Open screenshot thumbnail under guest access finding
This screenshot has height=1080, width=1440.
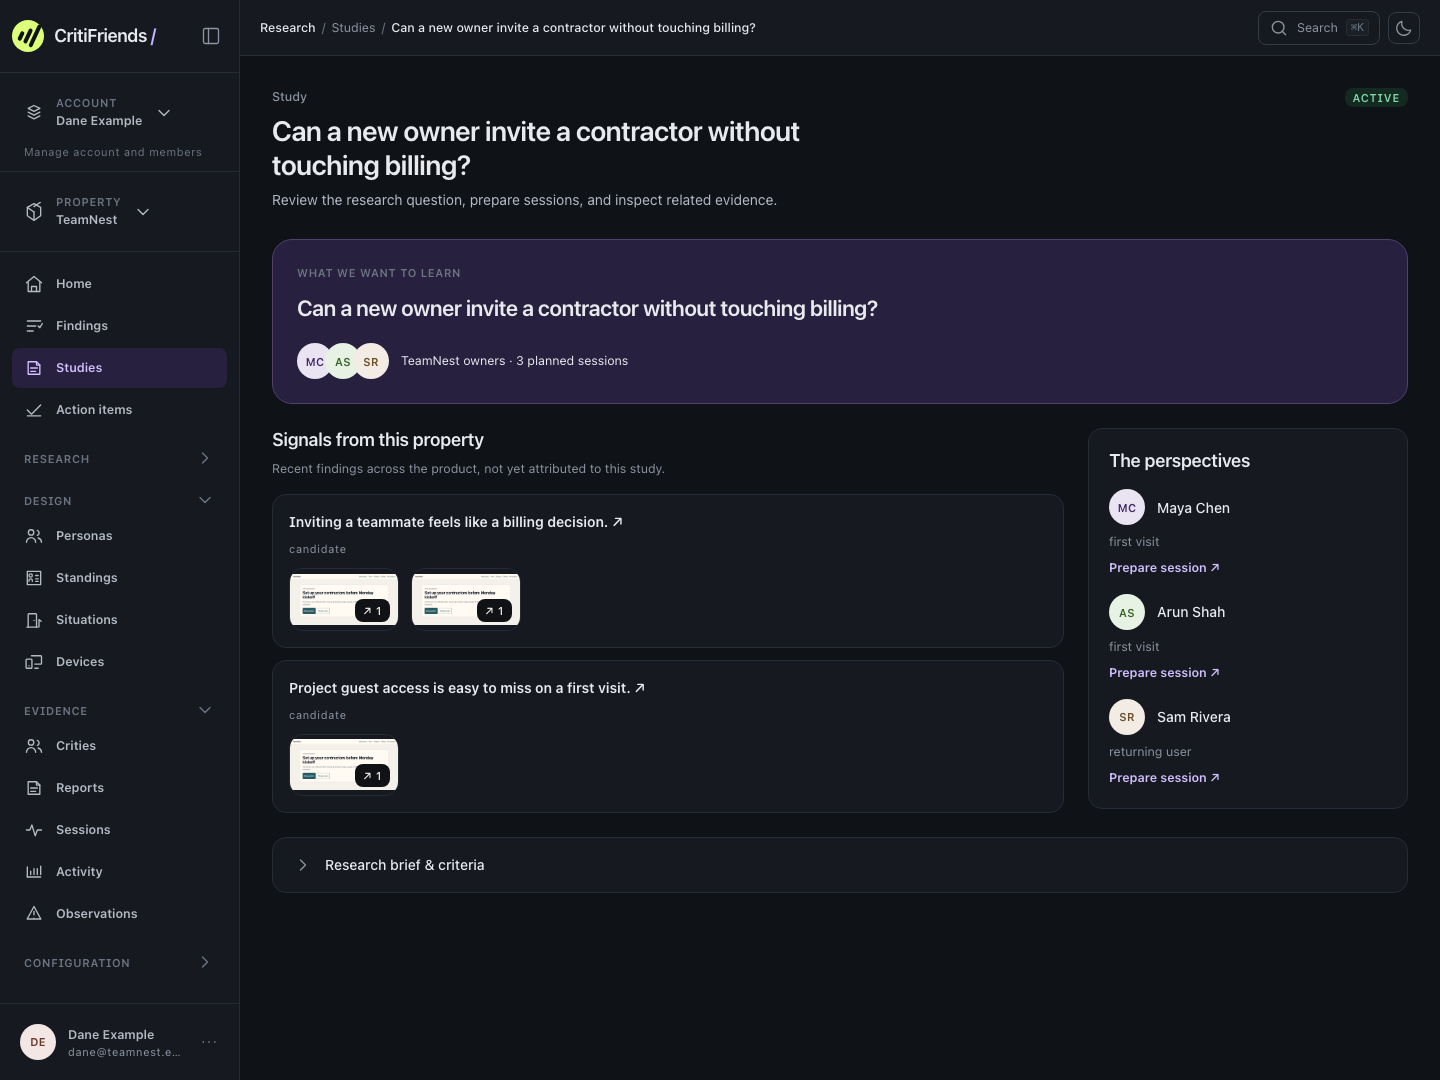(x=344, y=765)
